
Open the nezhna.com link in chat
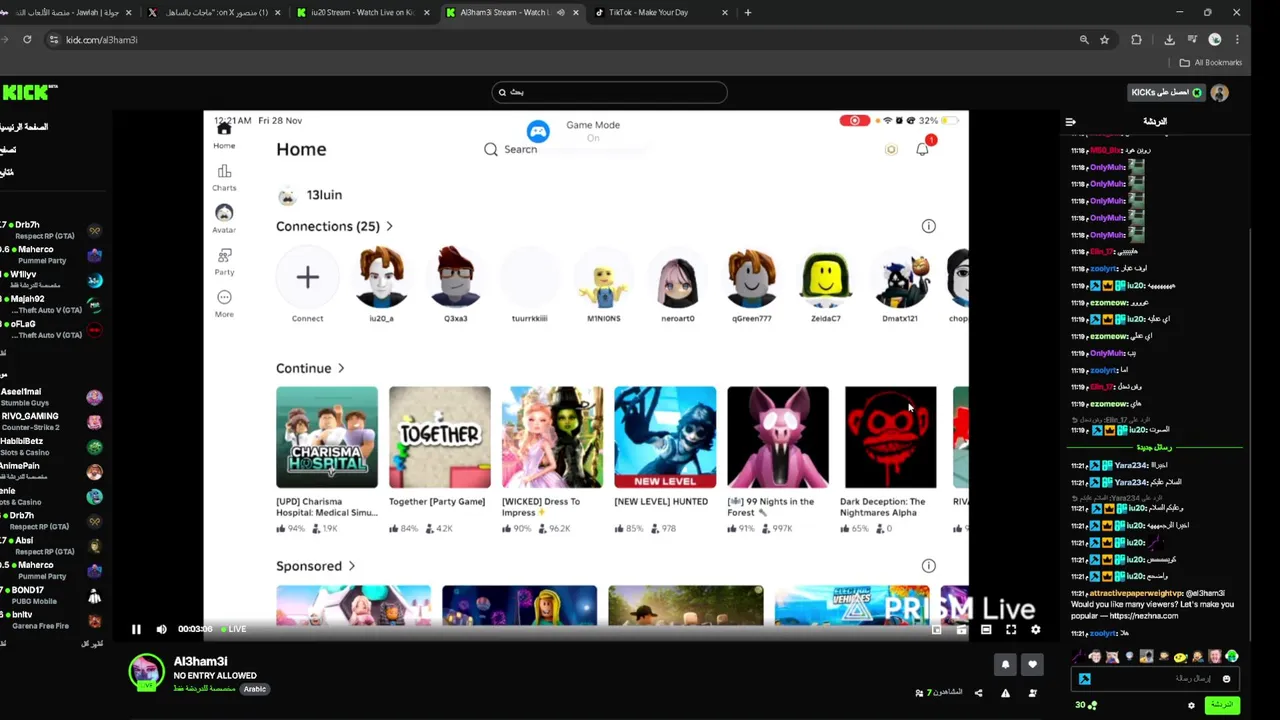click(x=1144, y=616)
